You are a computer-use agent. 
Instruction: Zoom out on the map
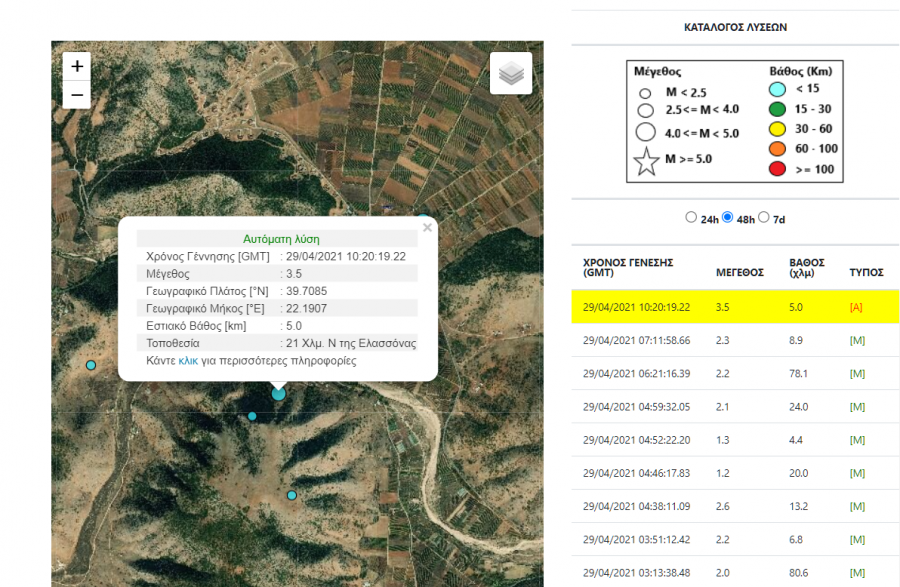pyautogui.click(x=77, y=96)
